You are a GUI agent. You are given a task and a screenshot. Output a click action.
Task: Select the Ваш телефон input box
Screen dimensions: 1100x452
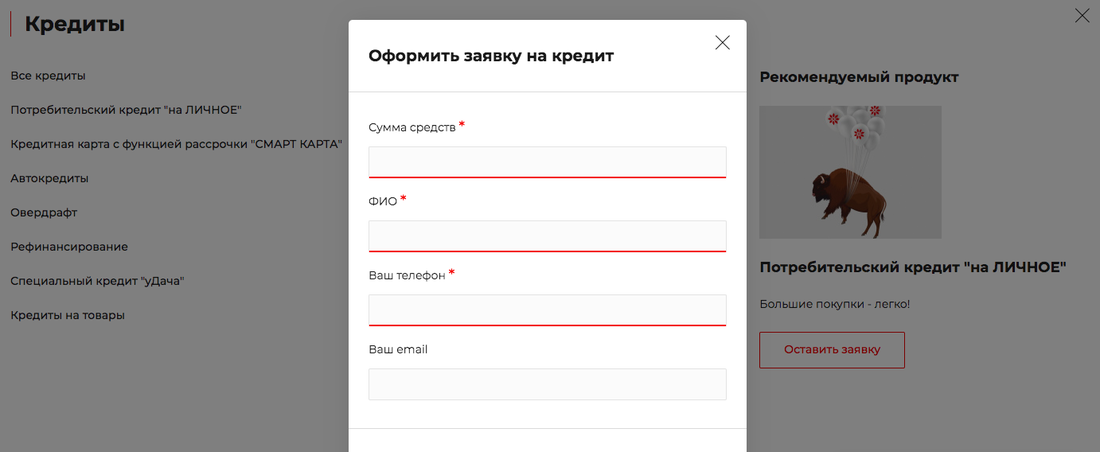[547, 309]
